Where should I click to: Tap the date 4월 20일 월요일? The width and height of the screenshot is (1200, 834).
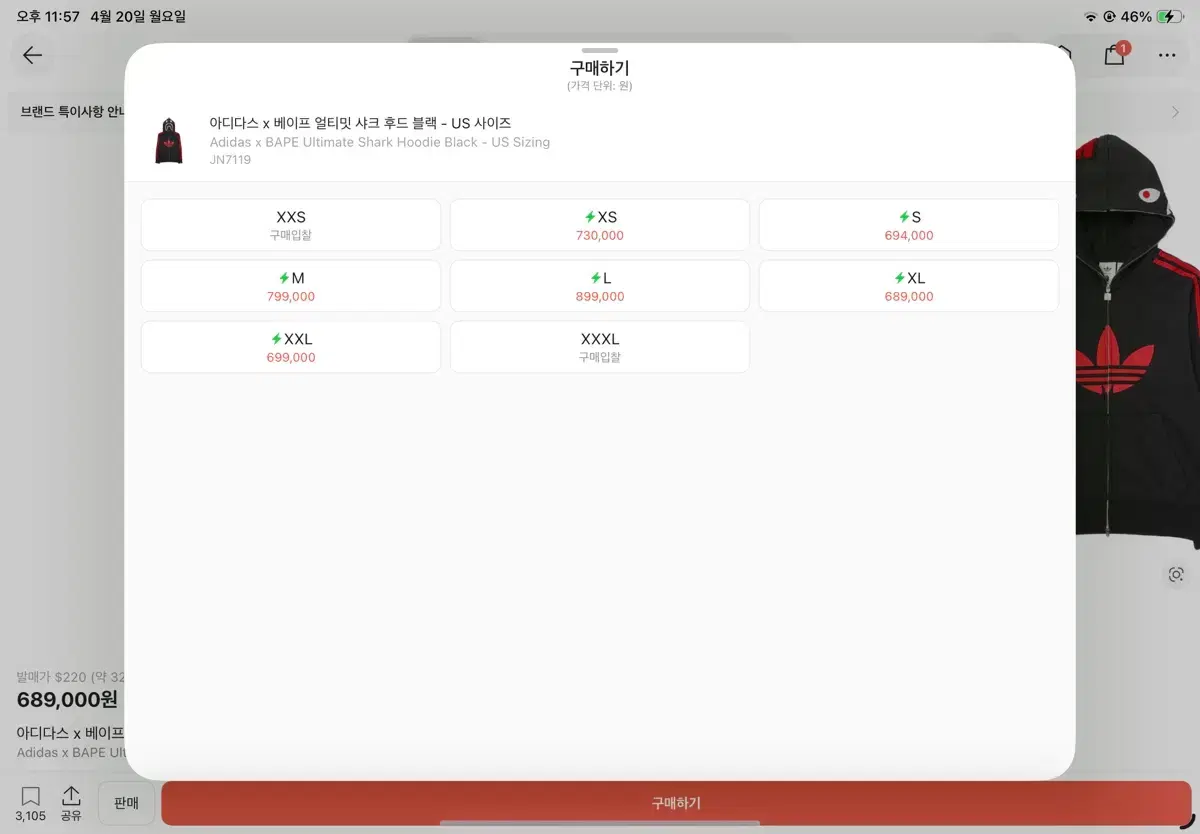pyautogui.click(x=138, y=17)
